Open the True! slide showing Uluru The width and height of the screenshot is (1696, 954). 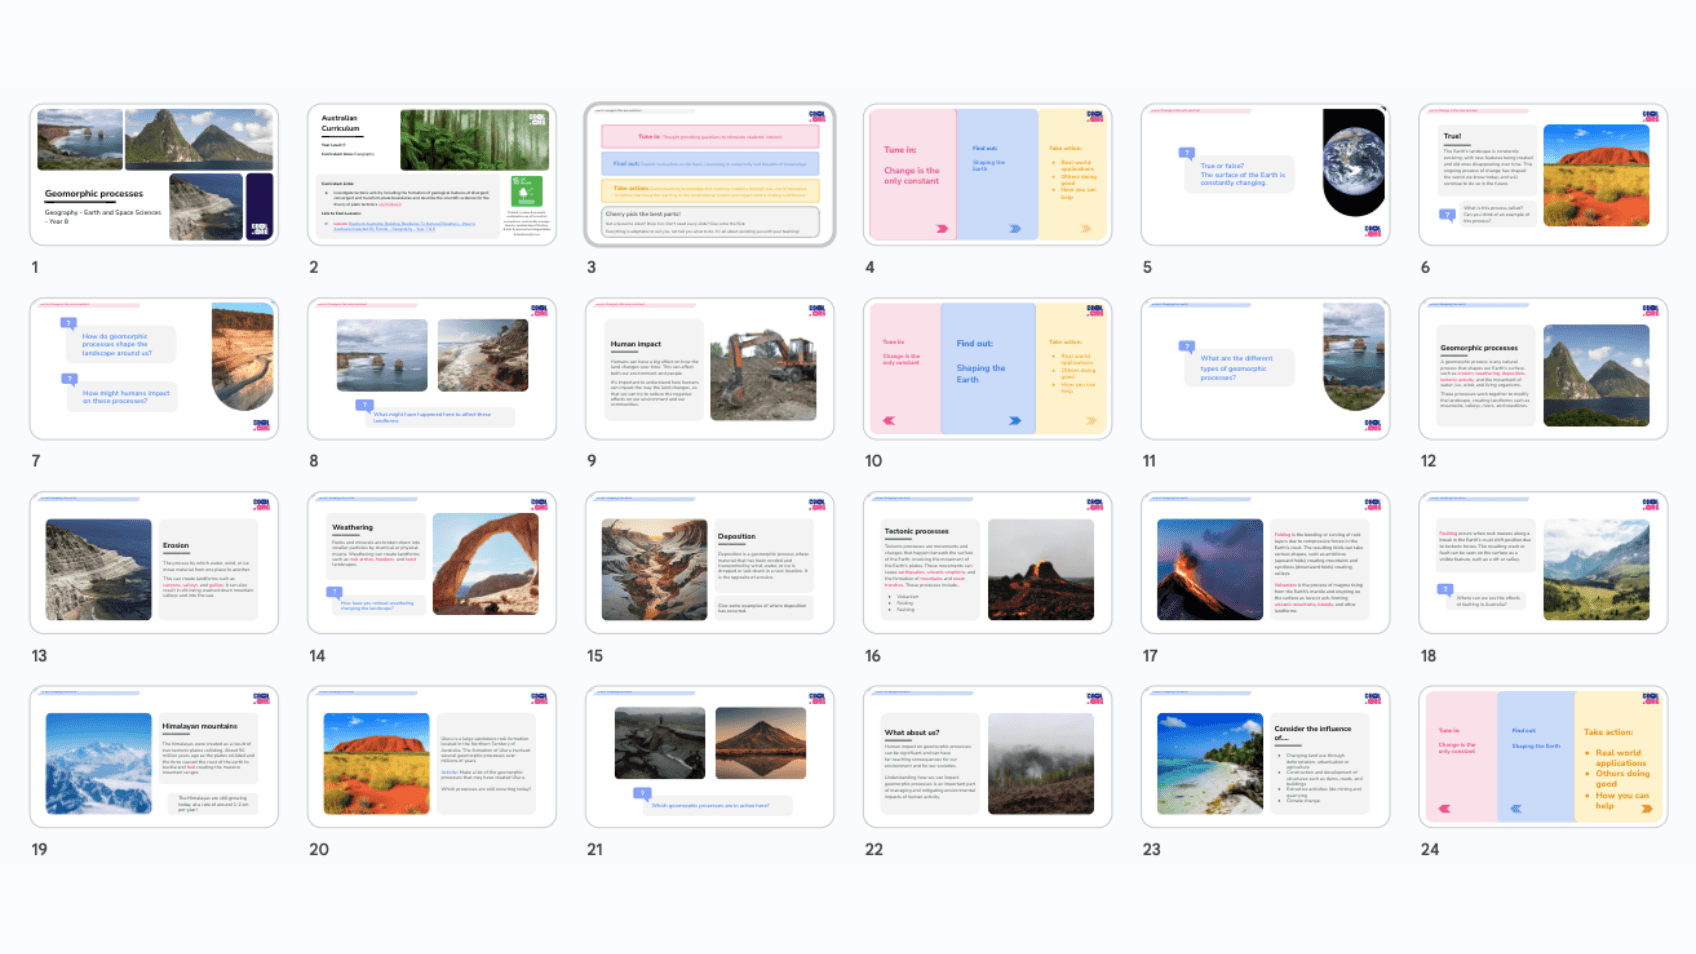click(x=1543, y=175)
